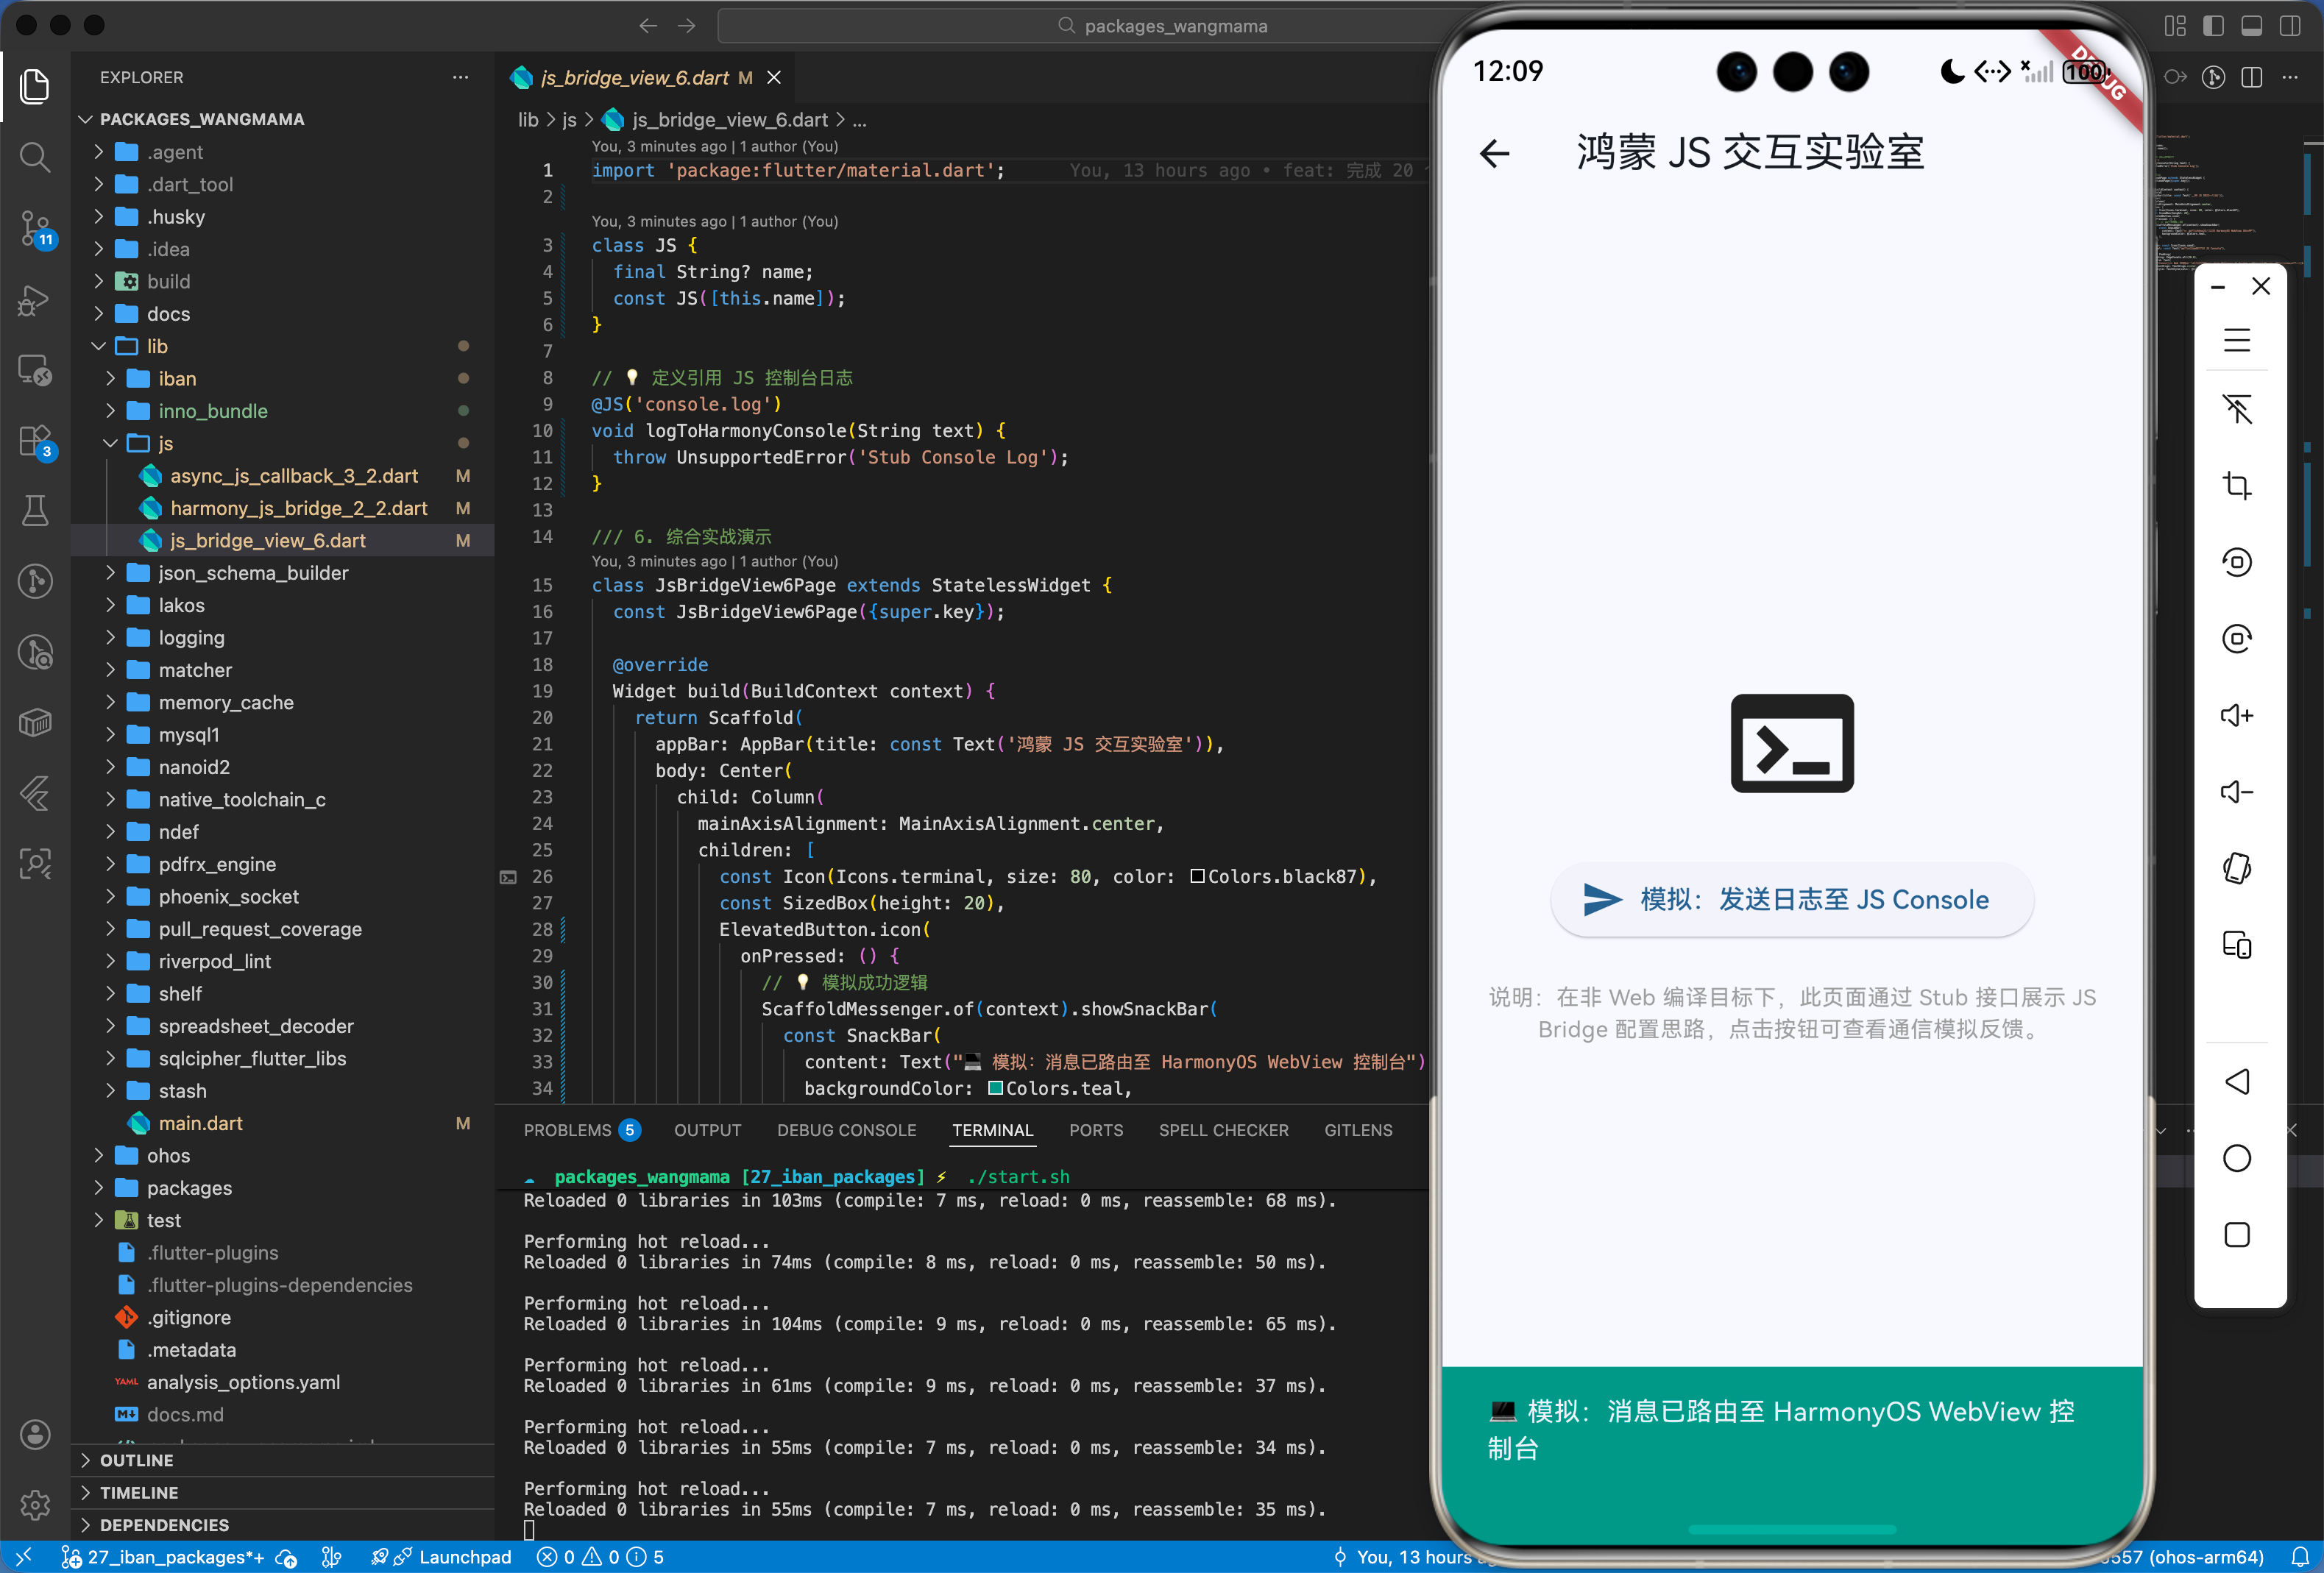Viewport: 2324px width, 1573px height.
Task: Switch to the DEBUG CONSOLE tab
Action: (x=846, y=1130)
